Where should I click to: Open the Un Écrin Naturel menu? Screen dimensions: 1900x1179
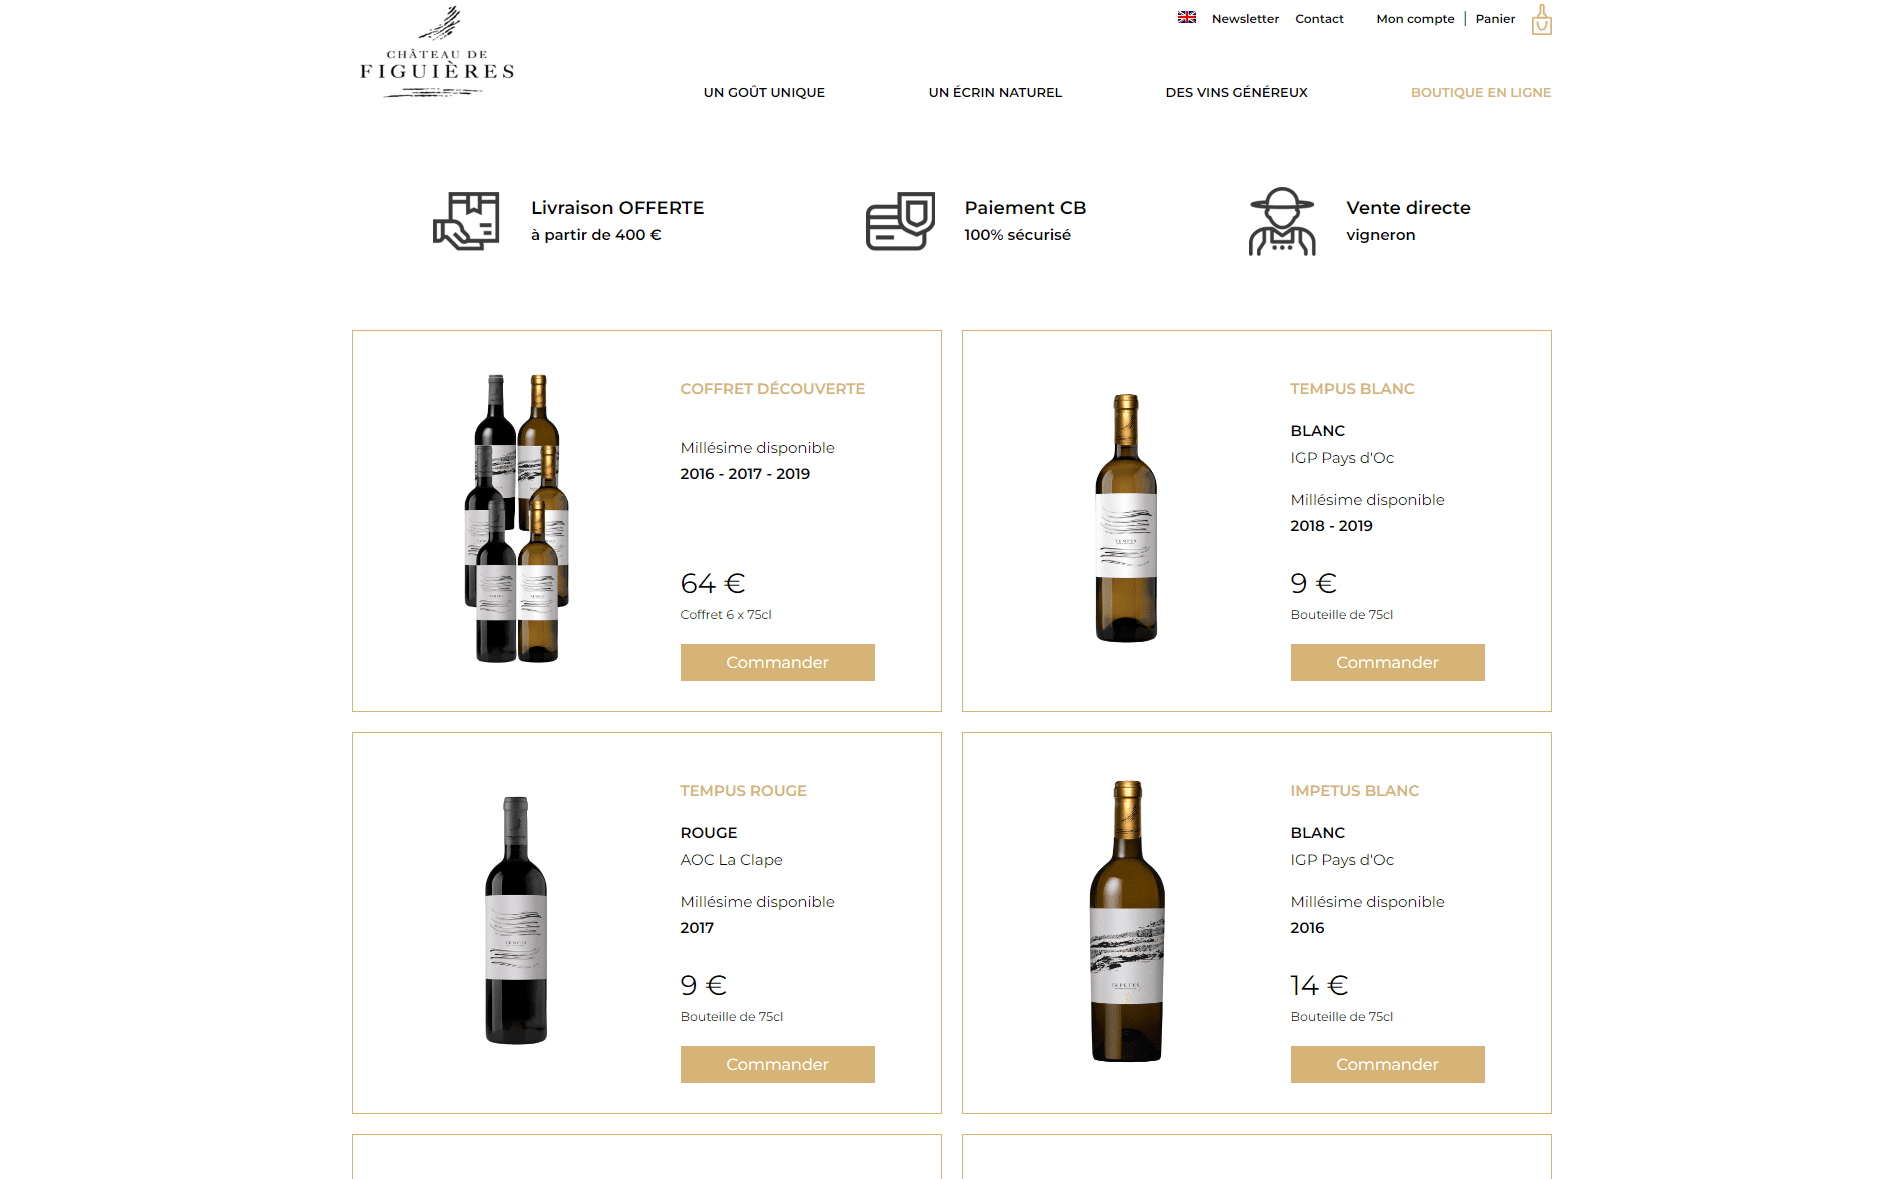995,92
